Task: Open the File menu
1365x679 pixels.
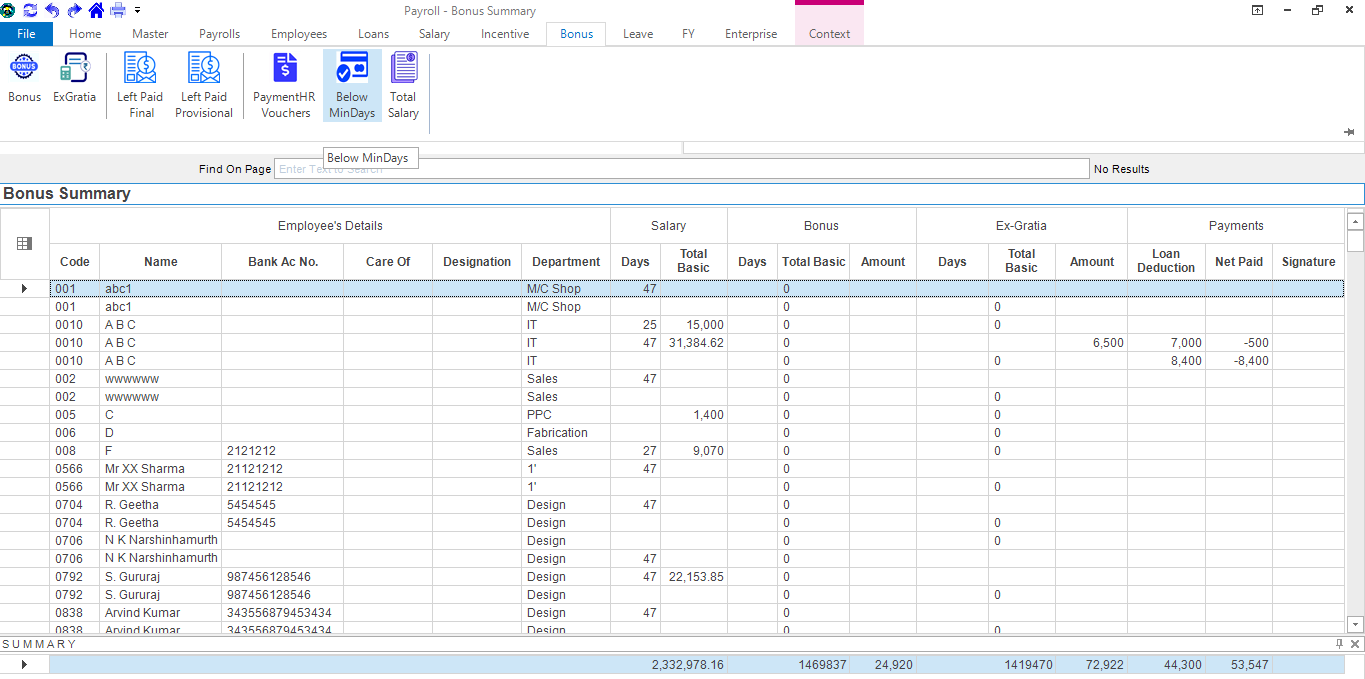Action: [x=26, y=34]
